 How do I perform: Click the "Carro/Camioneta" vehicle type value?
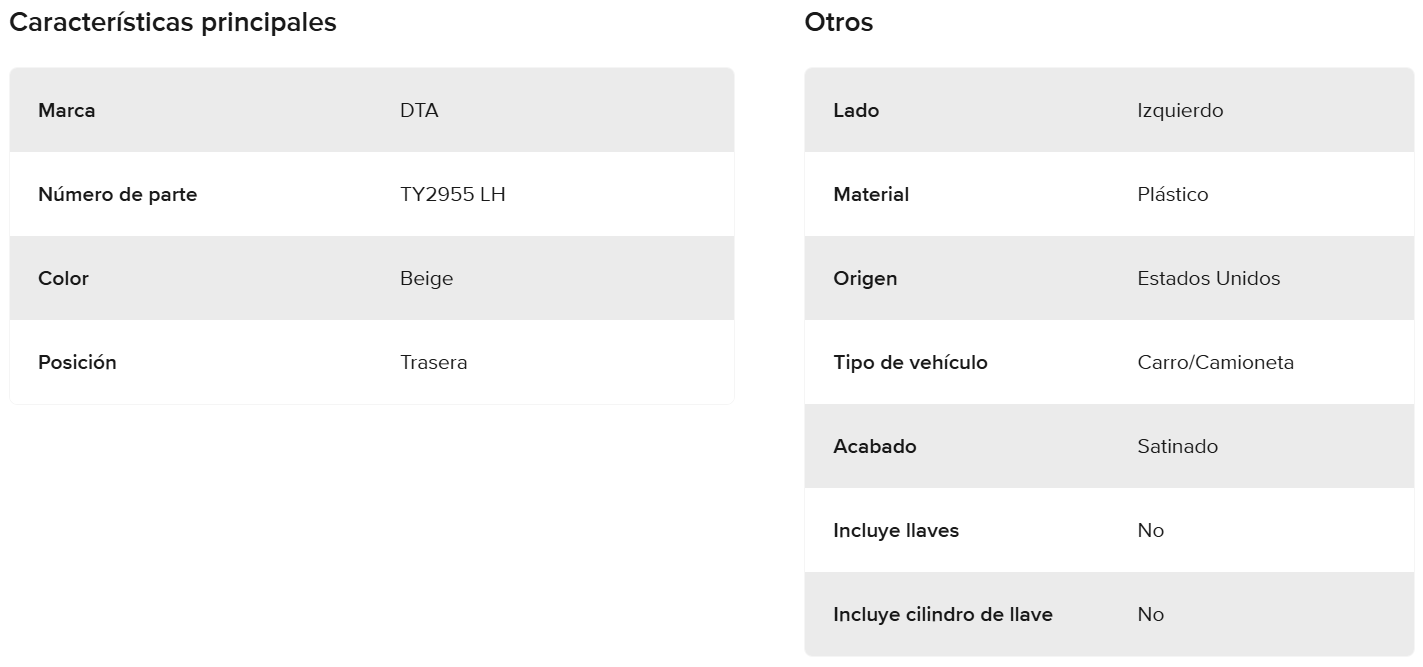click(x=1215, y=363)
